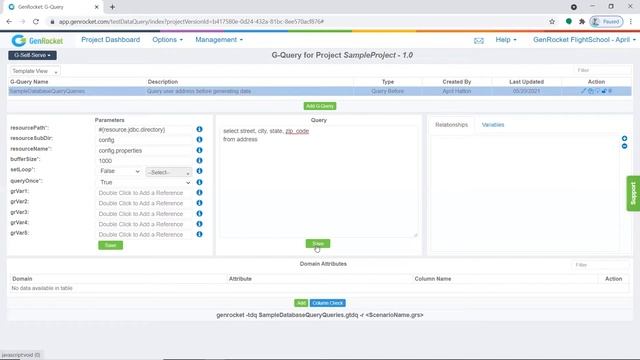Click the grVar1 reference field
This screenshot has width=640, height=360.
click(144, 193)
